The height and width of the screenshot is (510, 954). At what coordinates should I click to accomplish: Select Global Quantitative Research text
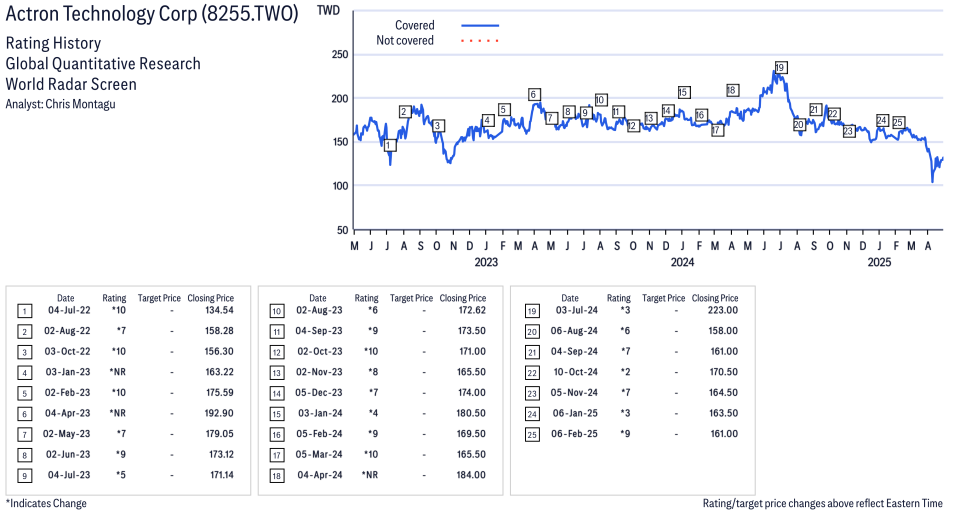103,64
